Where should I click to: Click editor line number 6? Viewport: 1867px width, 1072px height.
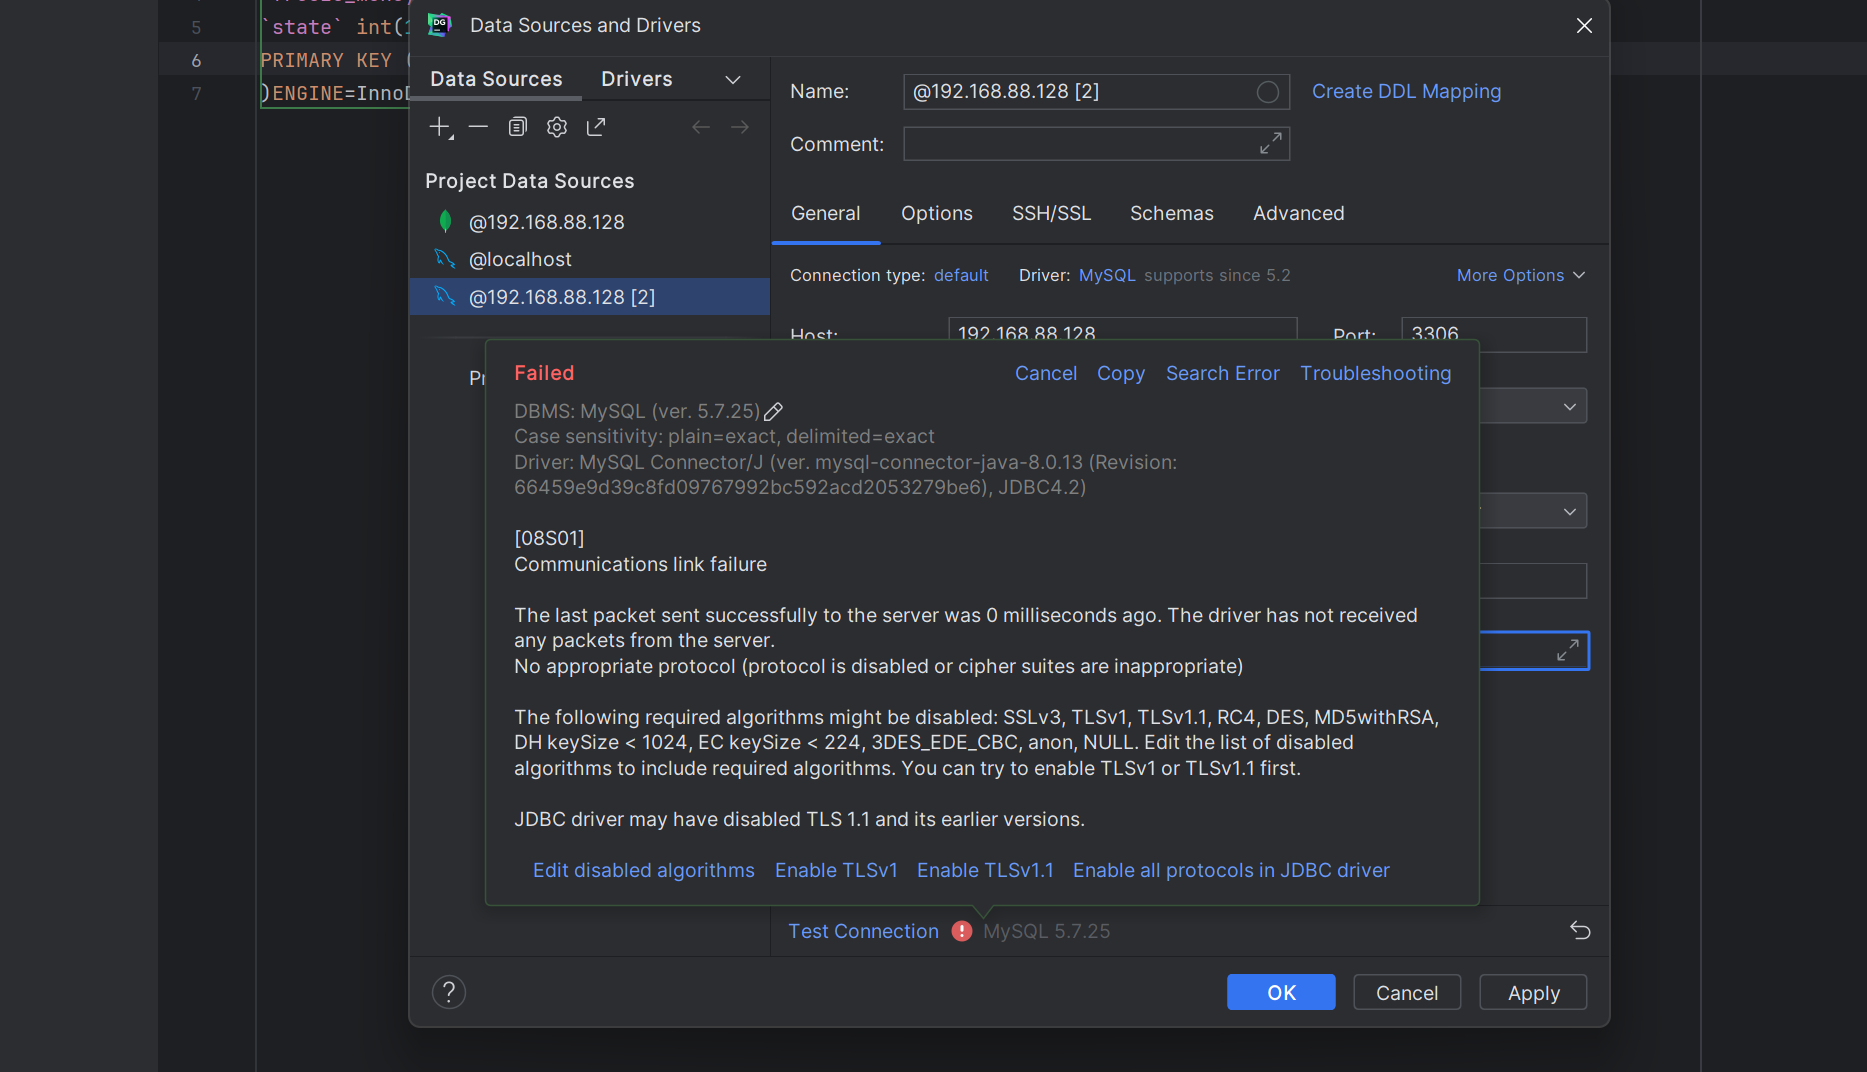(x=196, y=60)
